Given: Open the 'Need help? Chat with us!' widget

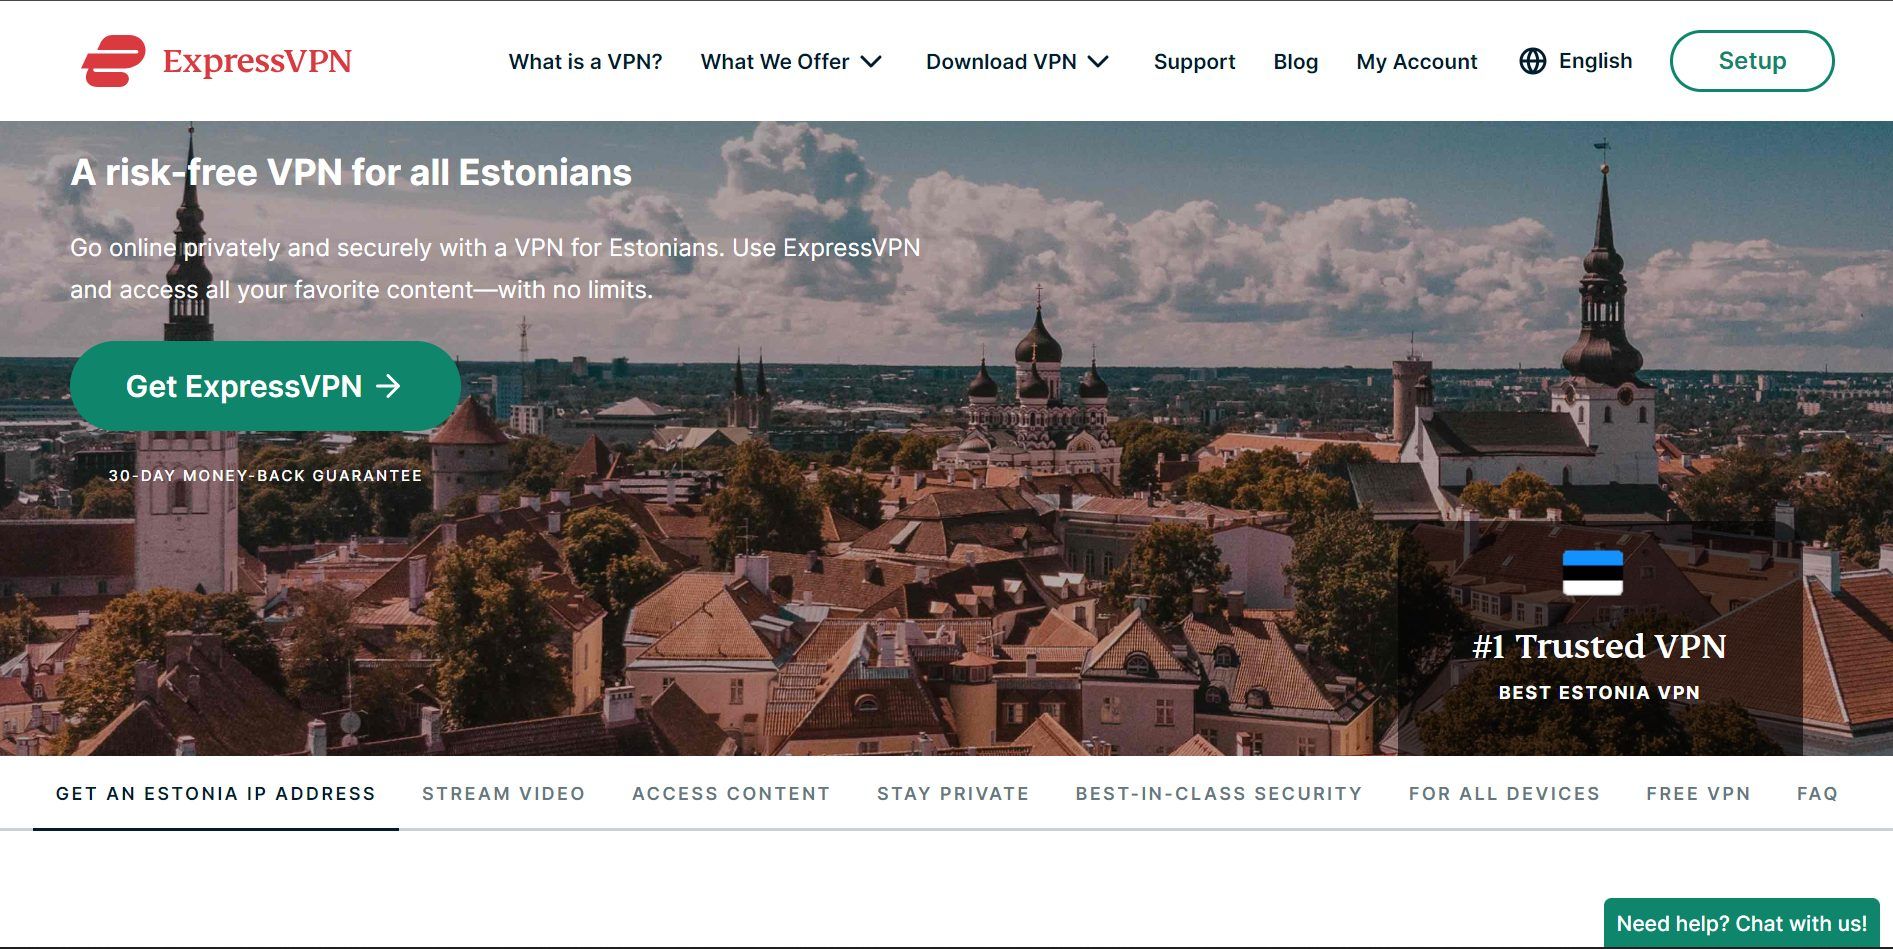Looking at the screenshot, I should tap(1741, 923).
